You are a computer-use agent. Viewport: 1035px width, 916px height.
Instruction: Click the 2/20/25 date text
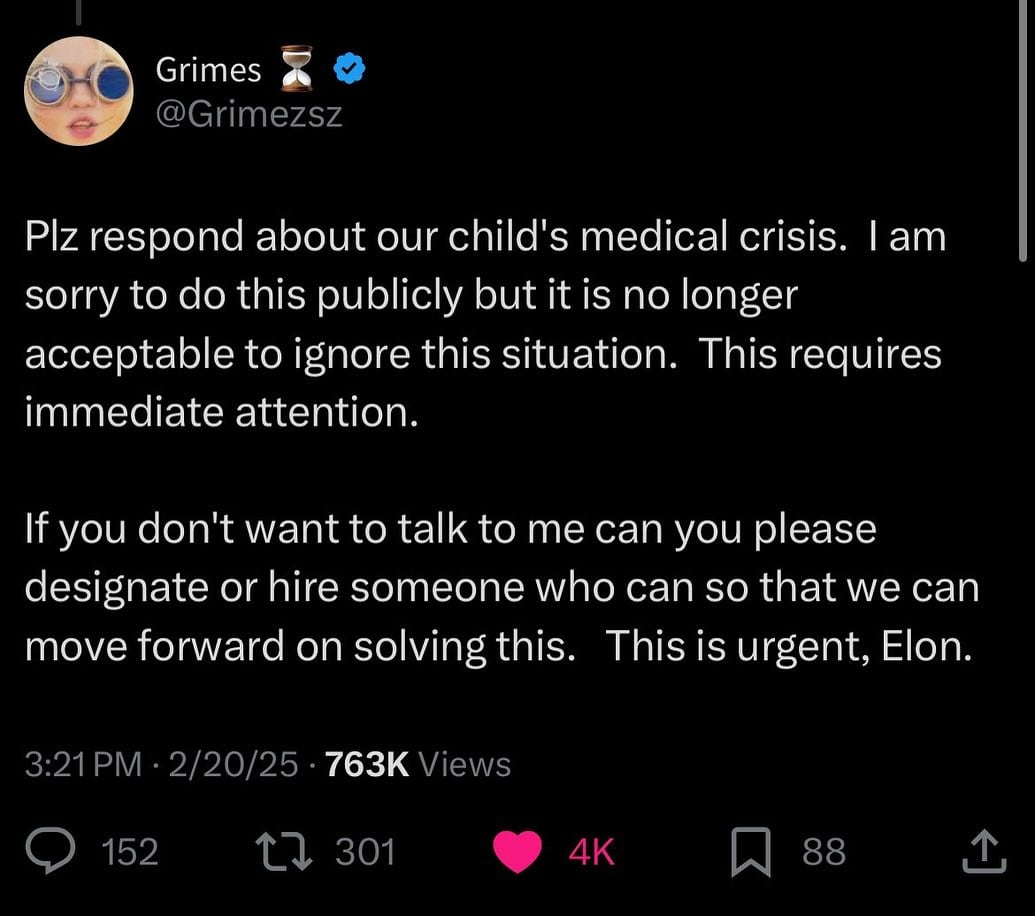[234, 764]
